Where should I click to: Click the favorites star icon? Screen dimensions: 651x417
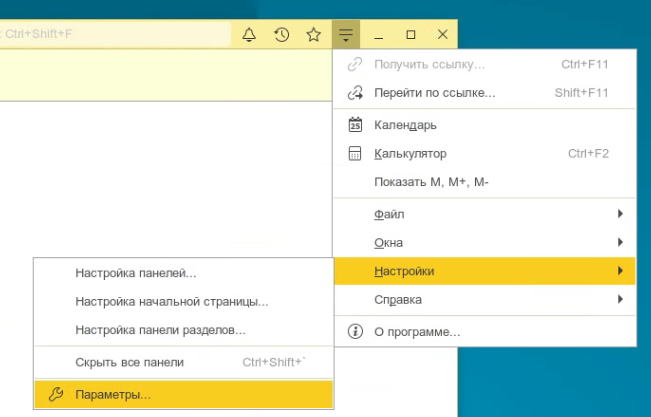(x=313, y=35)
